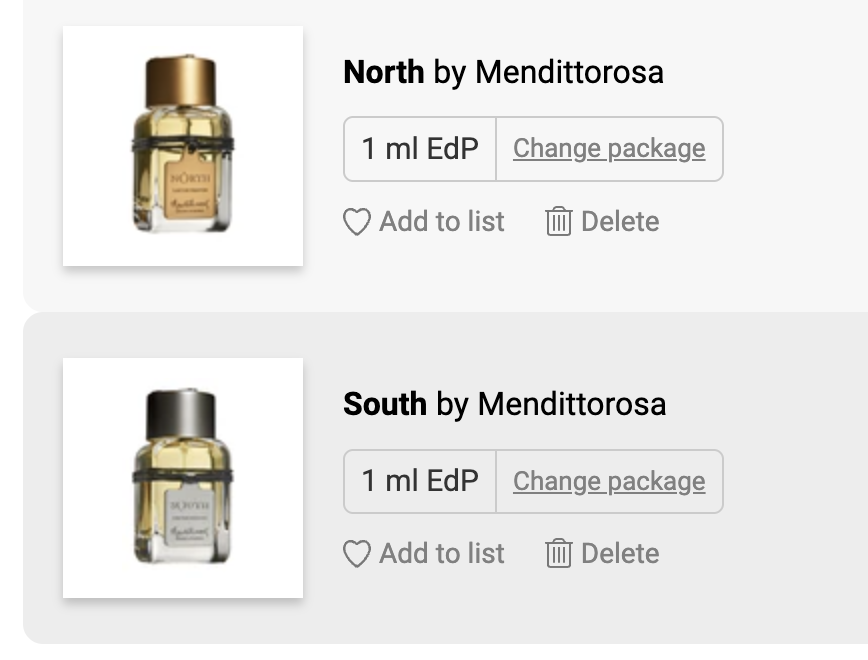This screenshot has width=868, height=660.
Task: Open the South perfume bottle thumbnail
Action: [x=183, y=478]
